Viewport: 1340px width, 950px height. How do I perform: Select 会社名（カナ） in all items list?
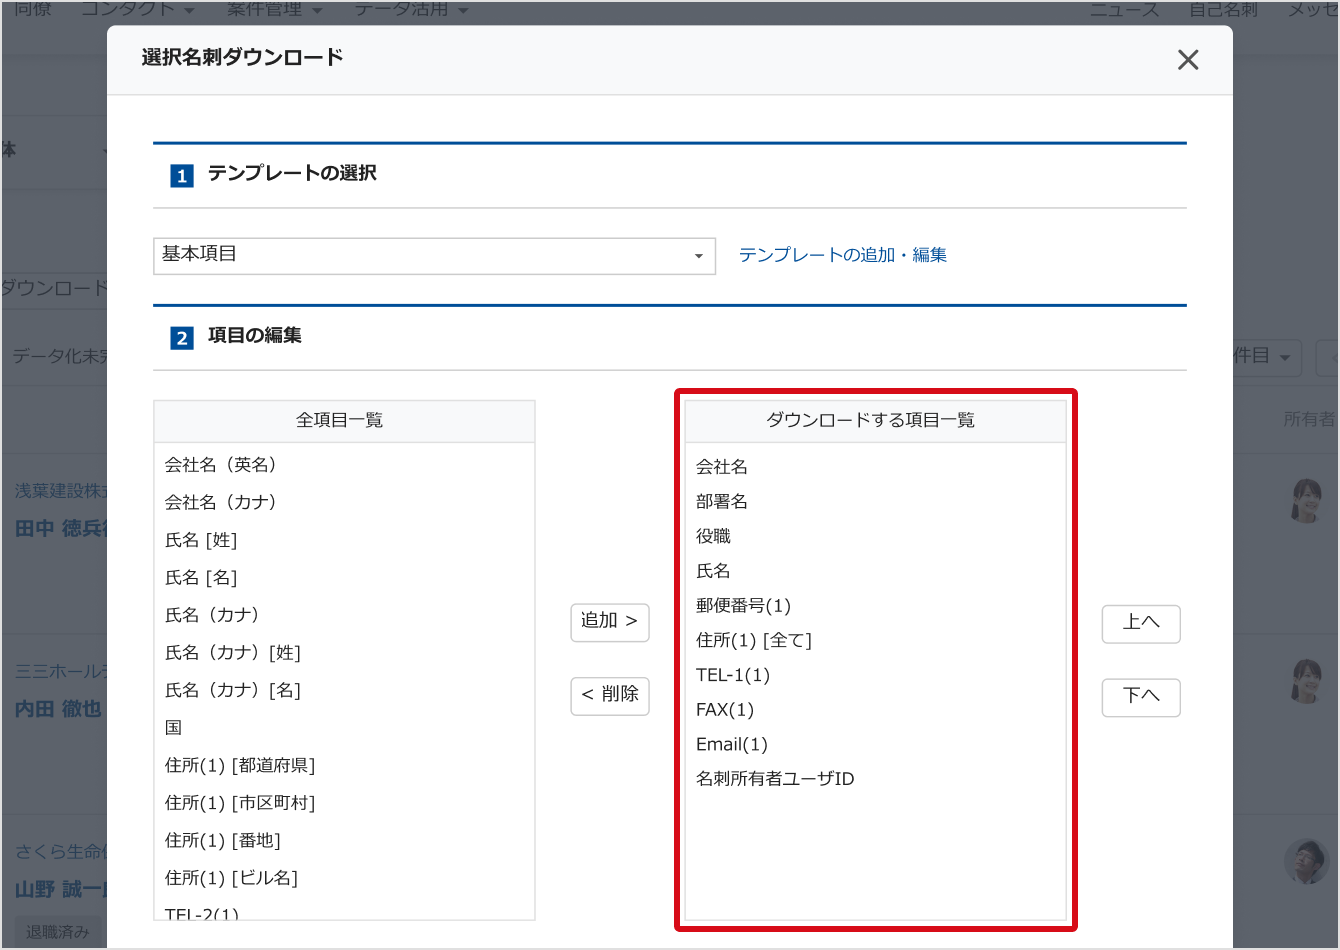221,502
